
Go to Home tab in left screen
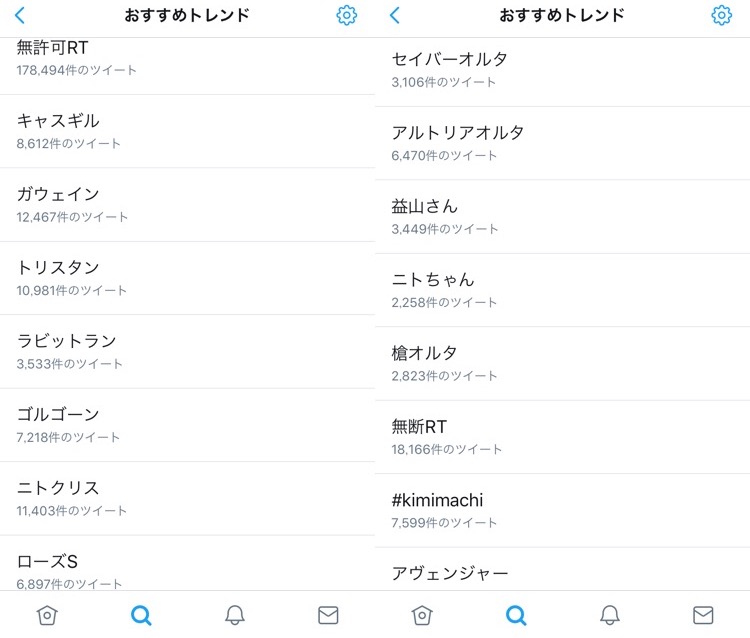[x=47, y=615]
